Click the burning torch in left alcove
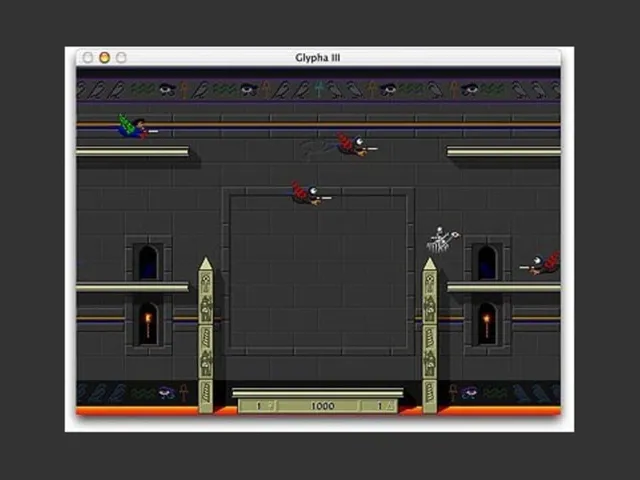The width and height of the screenshot is (640, 480). pos(148,324)
